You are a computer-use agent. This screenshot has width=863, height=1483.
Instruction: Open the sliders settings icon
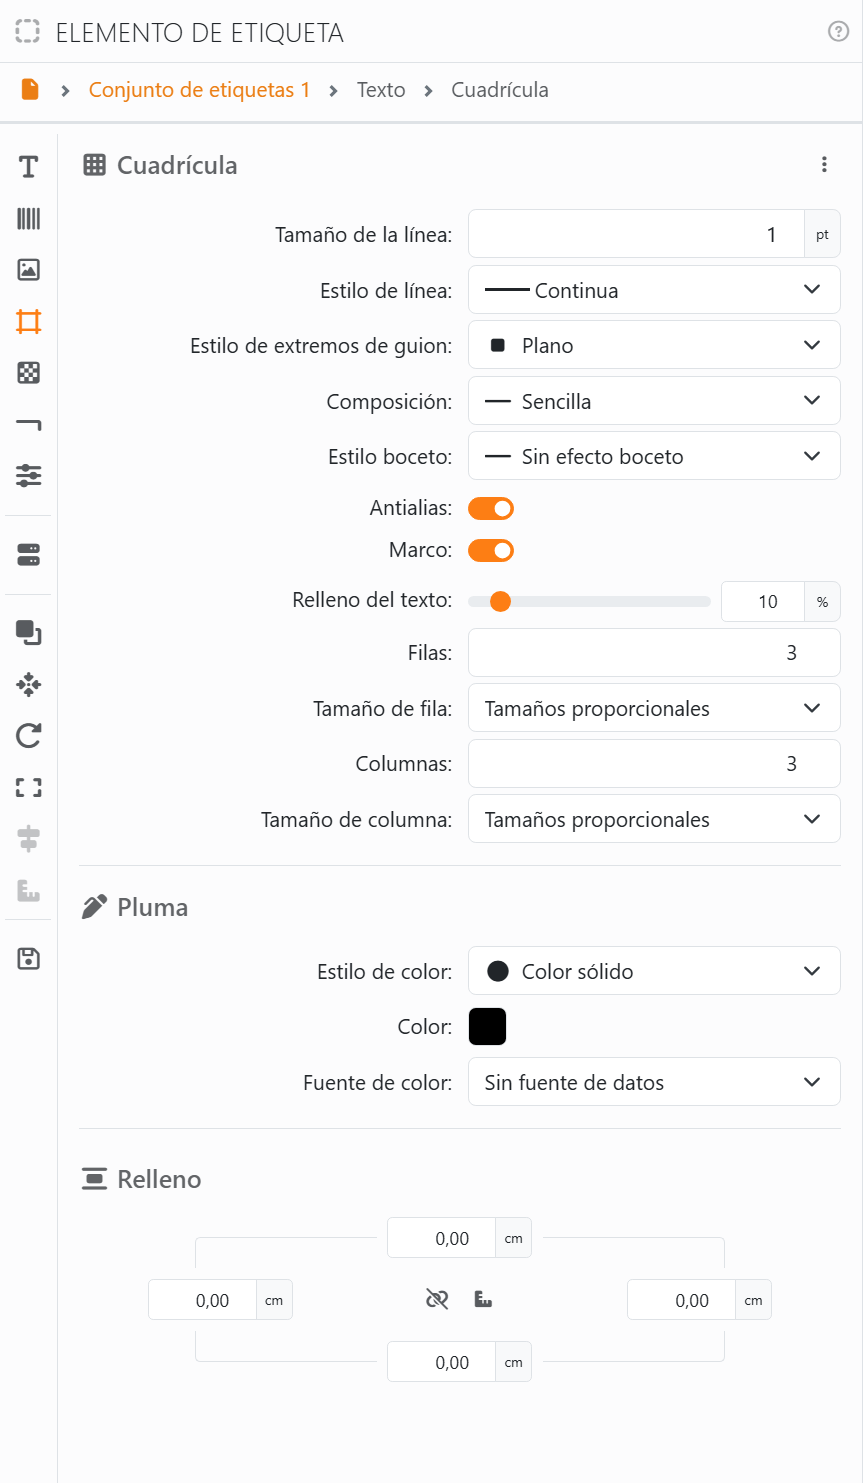coord(28,475)
